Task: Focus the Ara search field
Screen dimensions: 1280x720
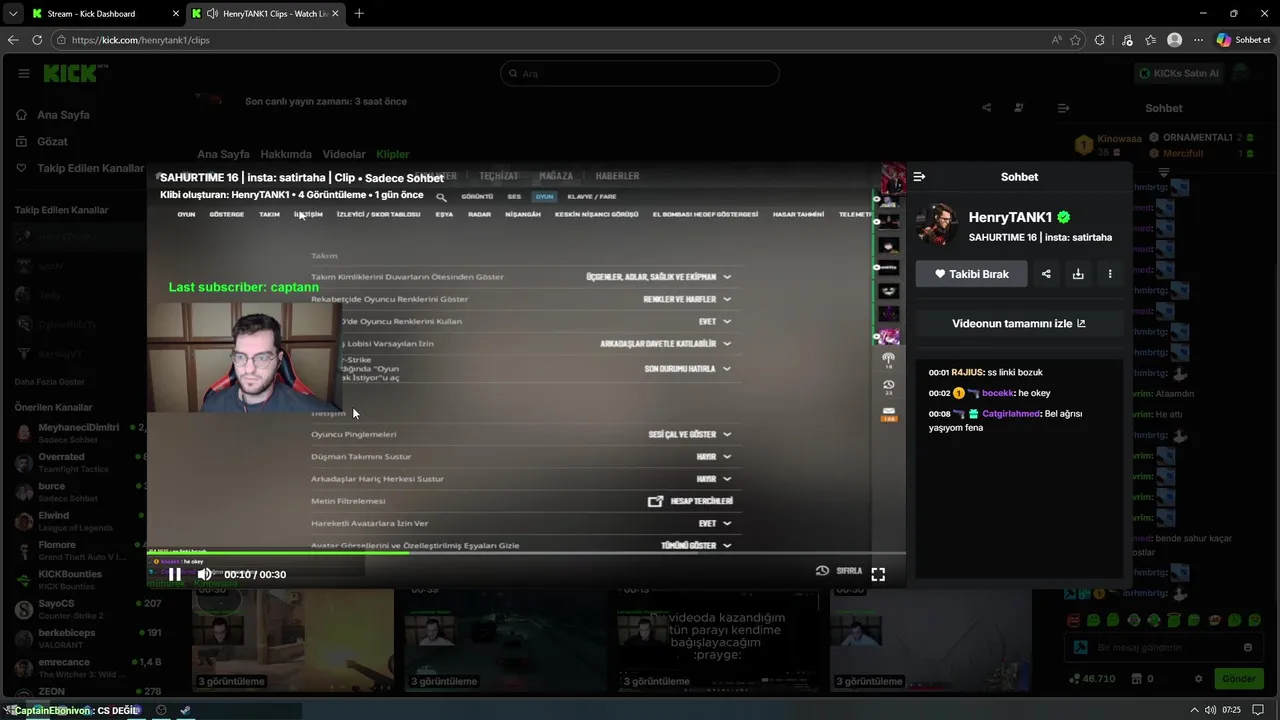Action: tap(640, 73)
